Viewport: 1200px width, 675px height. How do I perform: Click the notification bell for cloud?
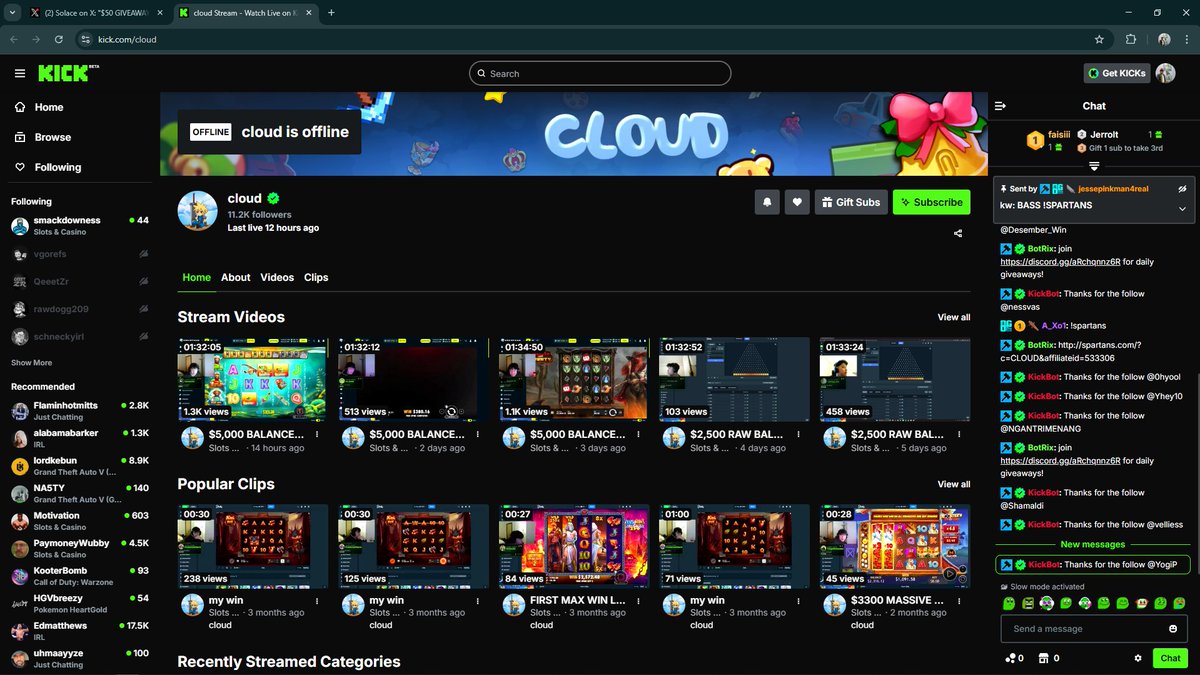[767, 202]
